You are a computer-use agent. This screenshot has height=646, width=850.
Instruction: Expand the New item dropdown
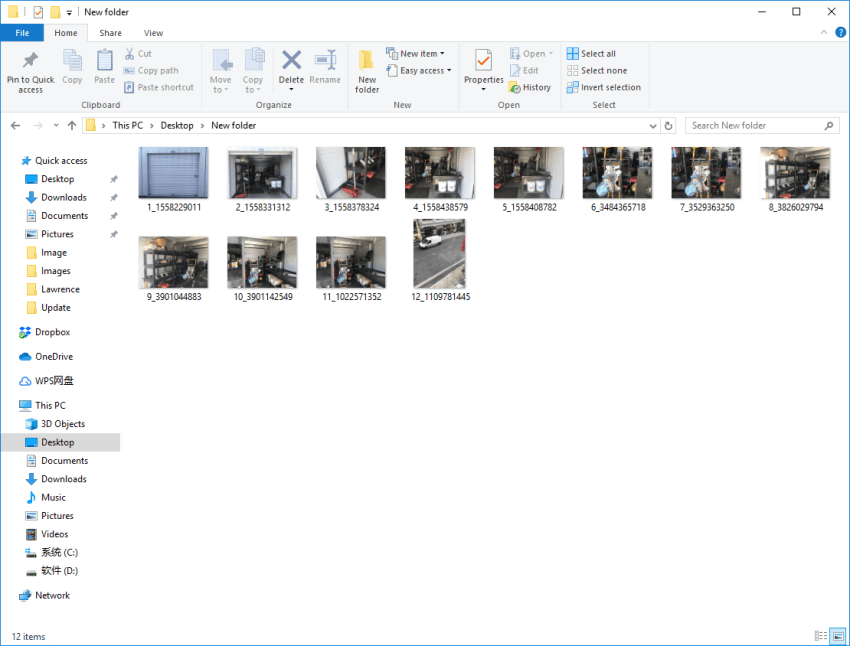click(417, 53)
